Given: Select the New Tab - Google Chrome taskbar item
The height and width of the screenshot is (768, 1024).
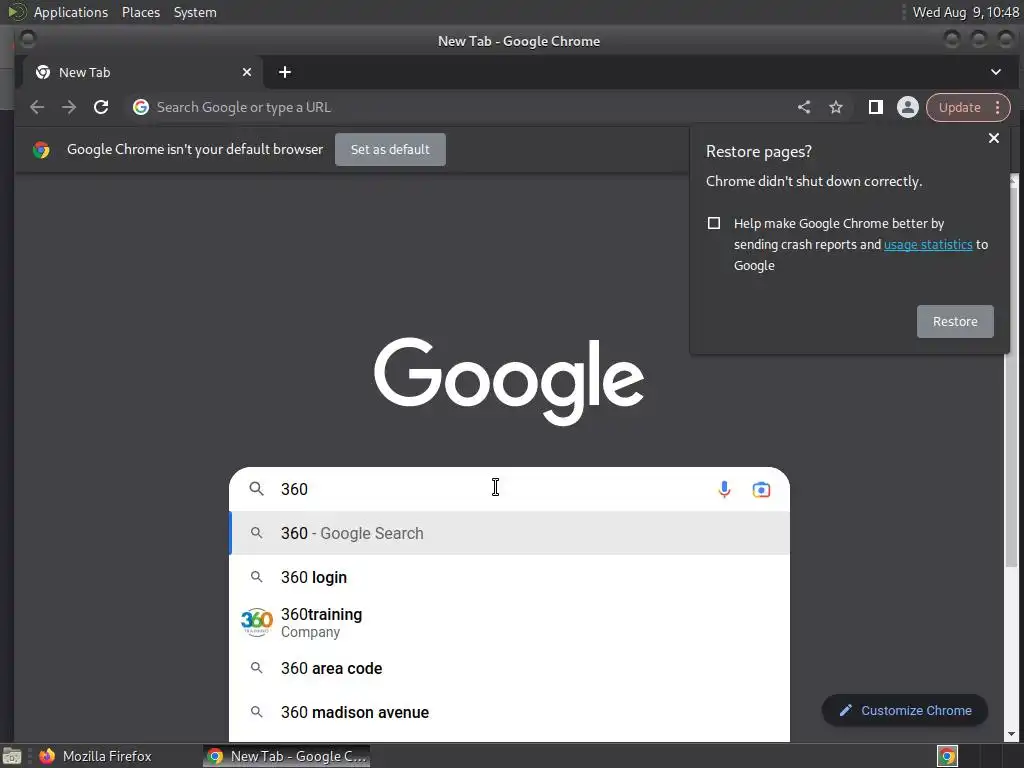Looking at the screenshot, I should (287, 756).
